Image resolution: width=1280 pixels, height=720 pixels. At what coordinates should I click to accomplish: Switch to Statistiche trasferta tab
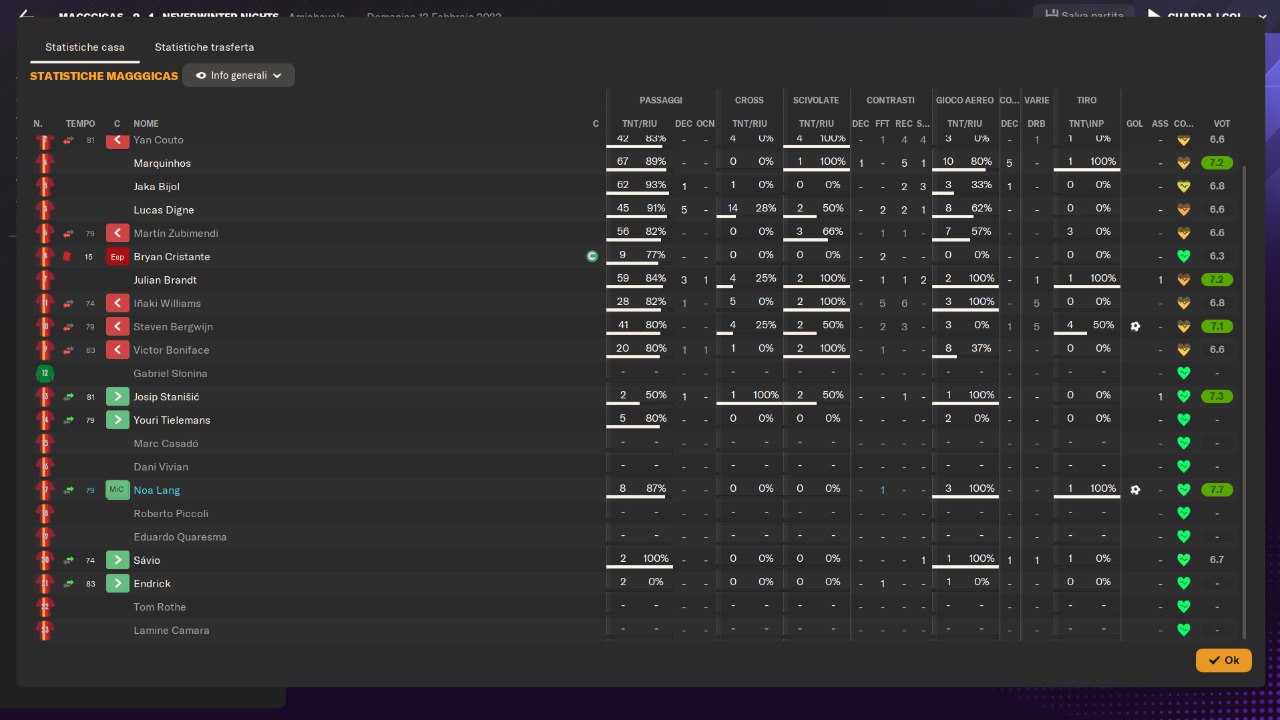(x=204, y=47)
